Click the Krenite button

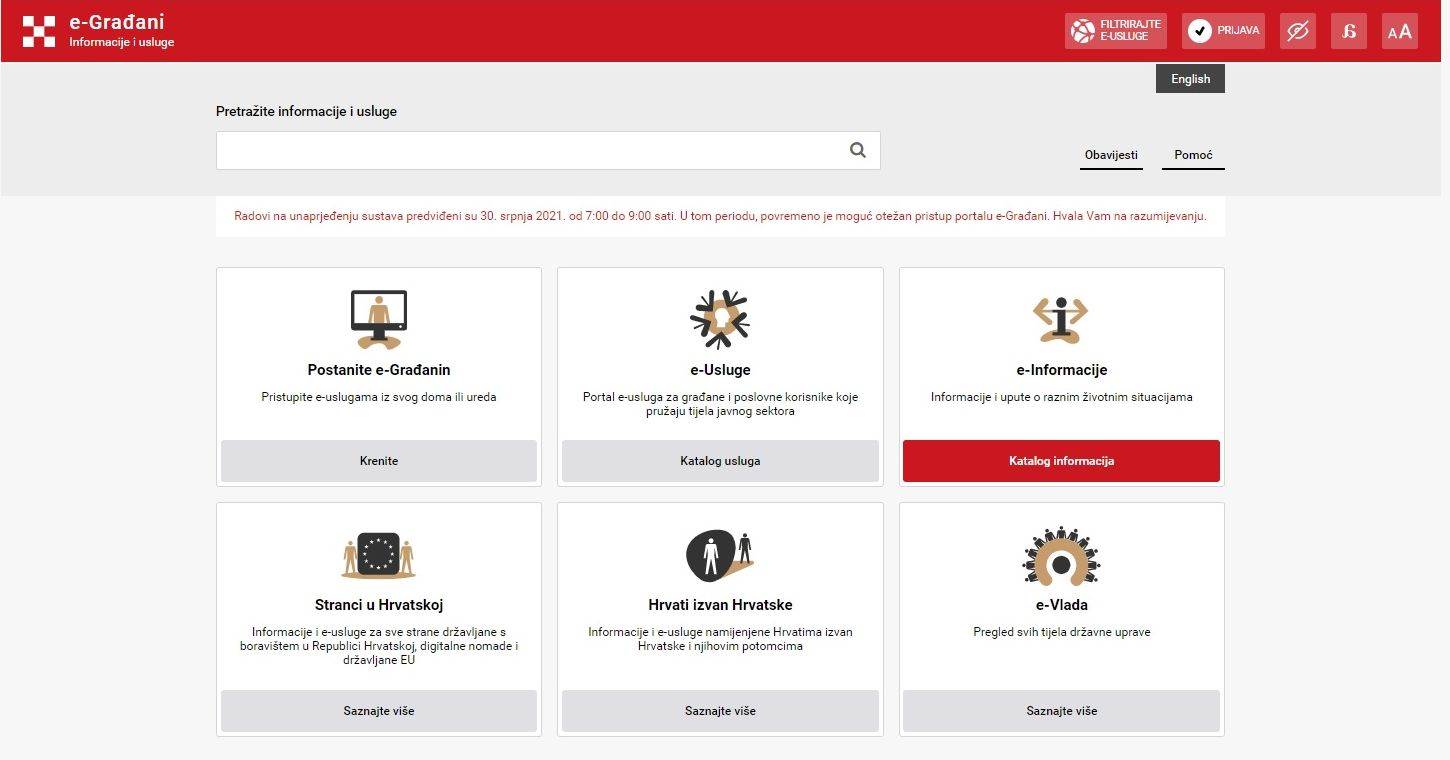pos(378,461)
